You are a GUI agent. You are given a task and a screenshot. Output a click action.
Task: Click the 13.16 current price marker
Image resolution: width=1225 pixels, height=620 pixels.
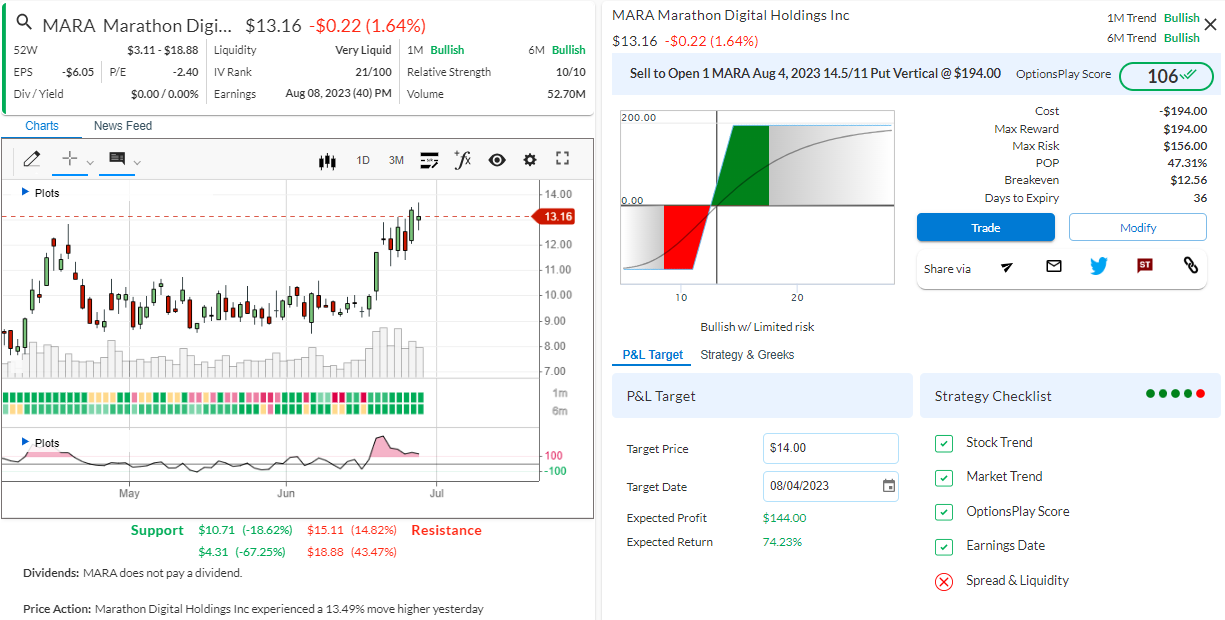click(x=554, y=216)
